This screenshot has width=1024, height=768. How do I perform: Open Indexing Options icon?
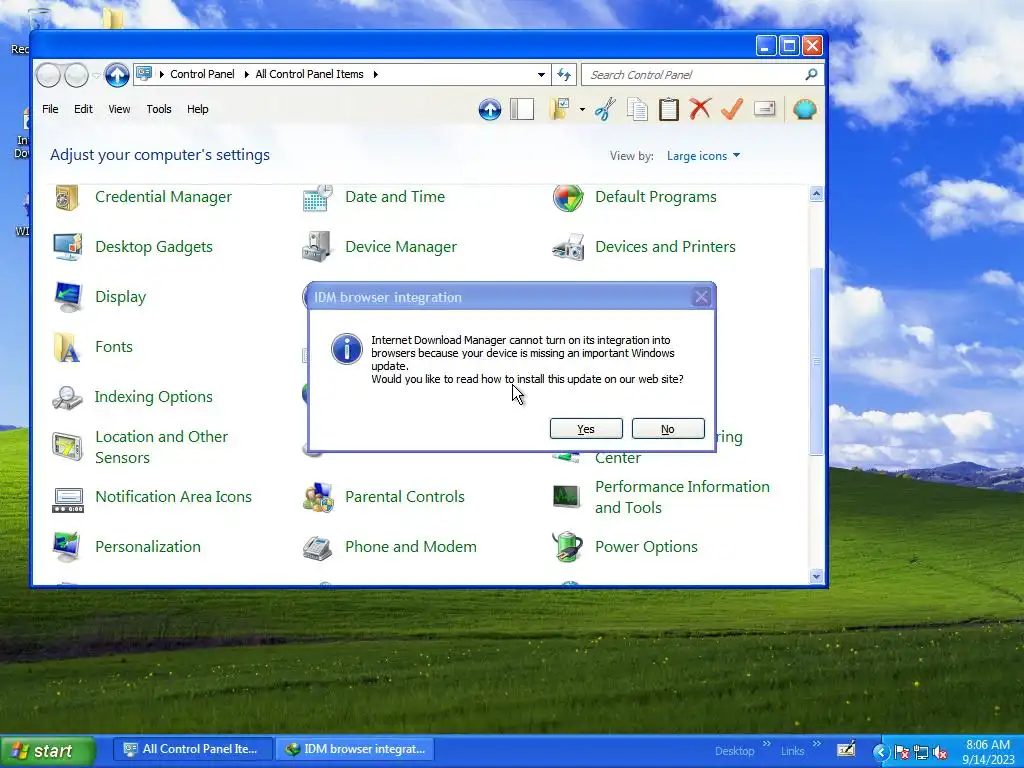(67, 397)
